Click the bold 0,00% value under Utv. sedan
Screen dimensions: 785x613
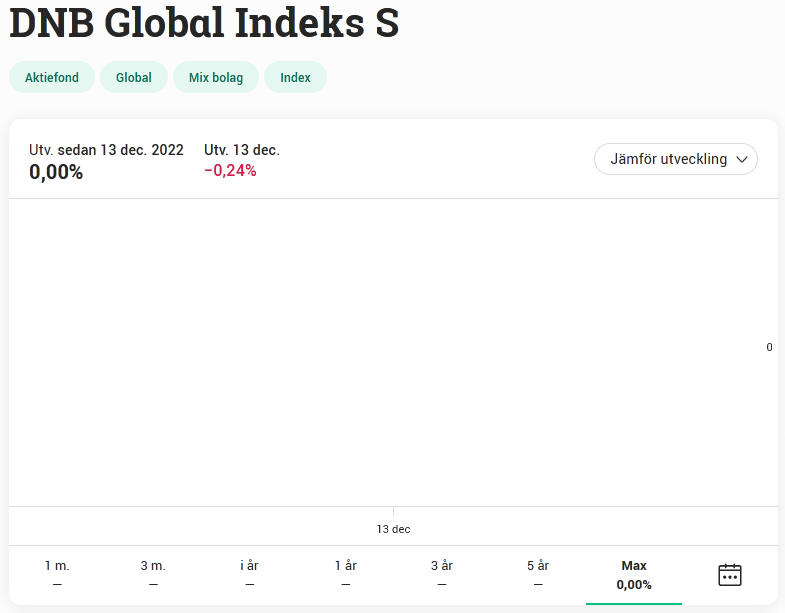(56, 172)
